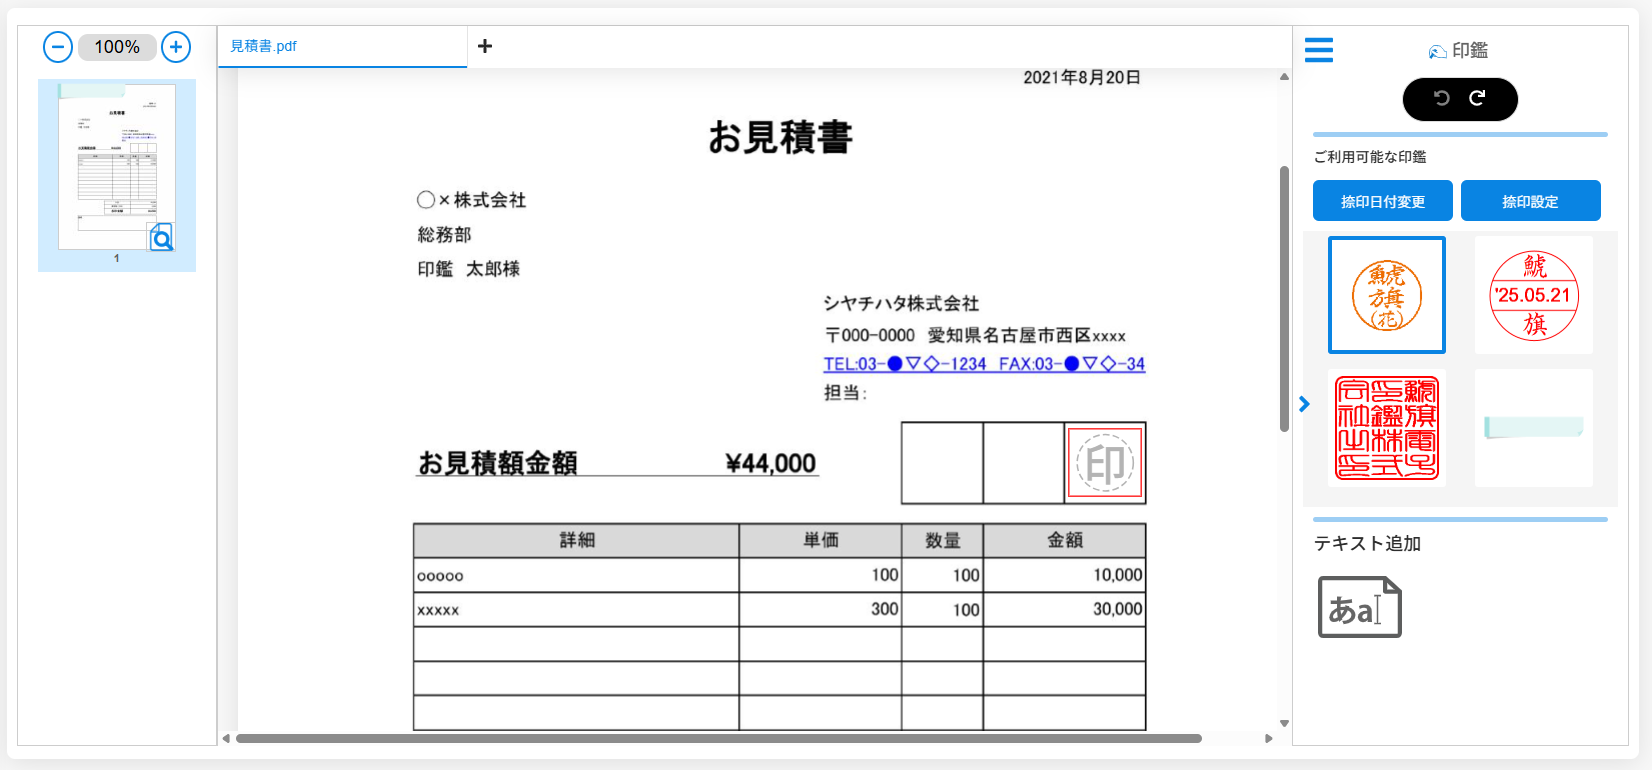Click the scroll right arrow at bottom
The image size is (1652, 770).
click(x=1269, y=739)
